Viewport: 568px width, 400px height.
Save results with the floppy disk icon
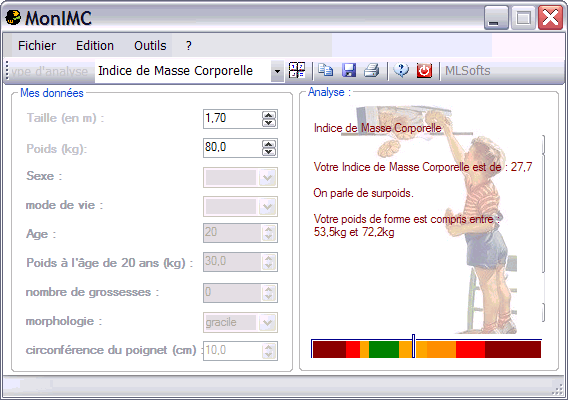pyautogui.click(x=349, y=70)
